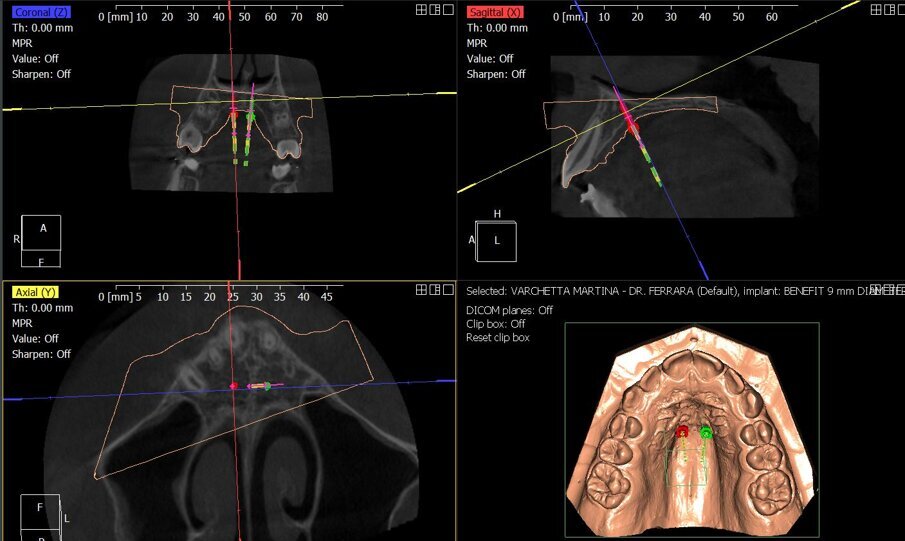
Task: Select red implant marker in Axial view
Action: pyautogui.click(x=234, y=386)
